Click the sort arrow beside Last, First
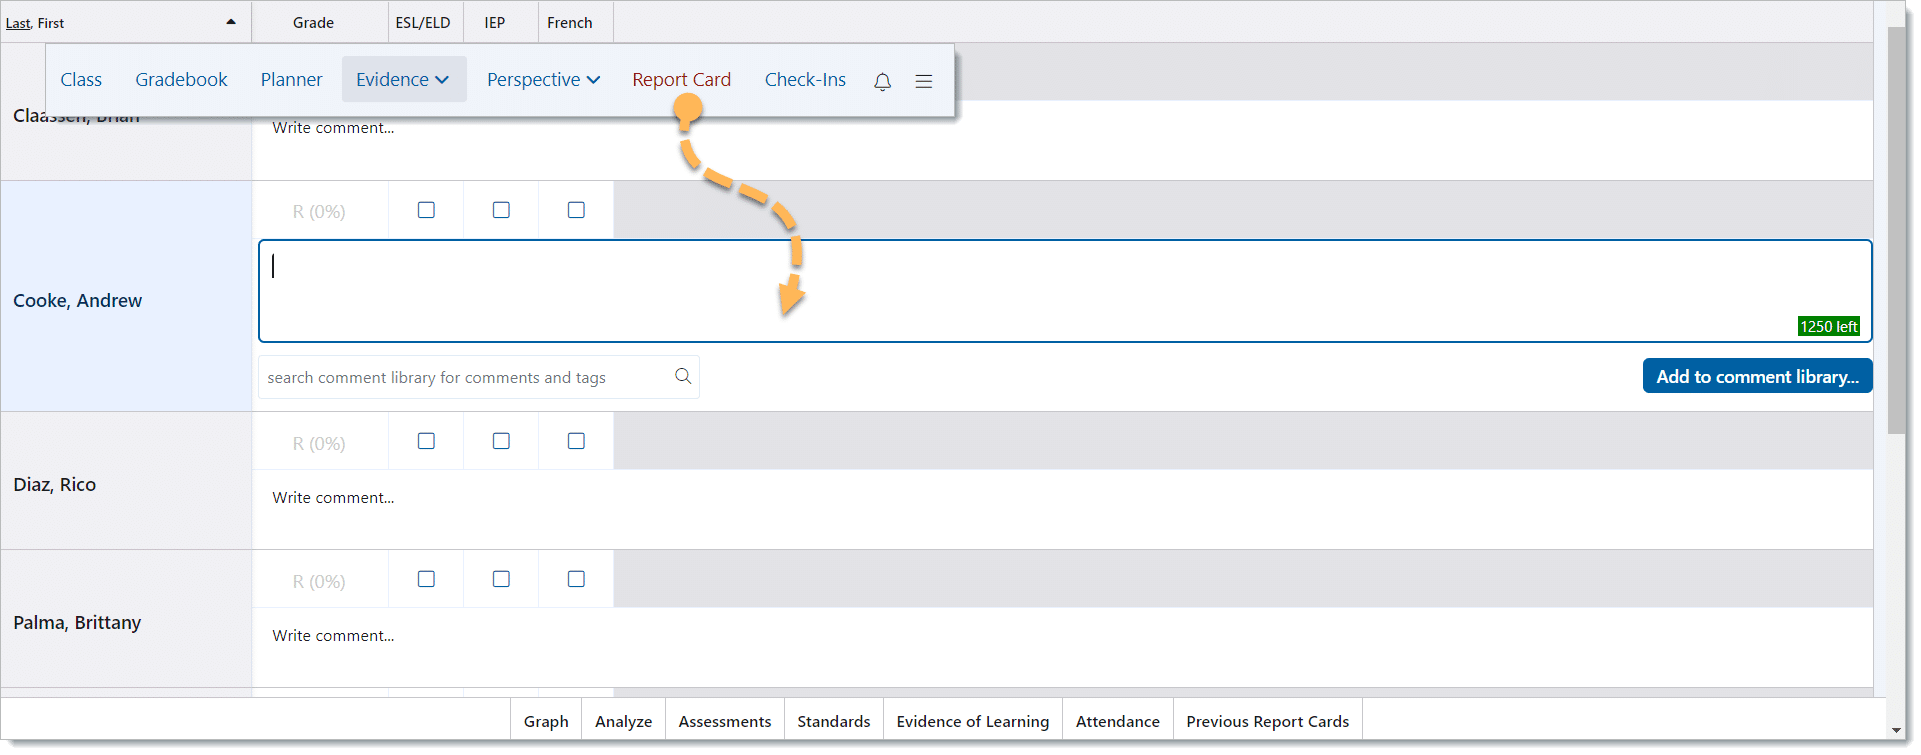The height and width of the screenshot is (755, 1921). [231, 22]
